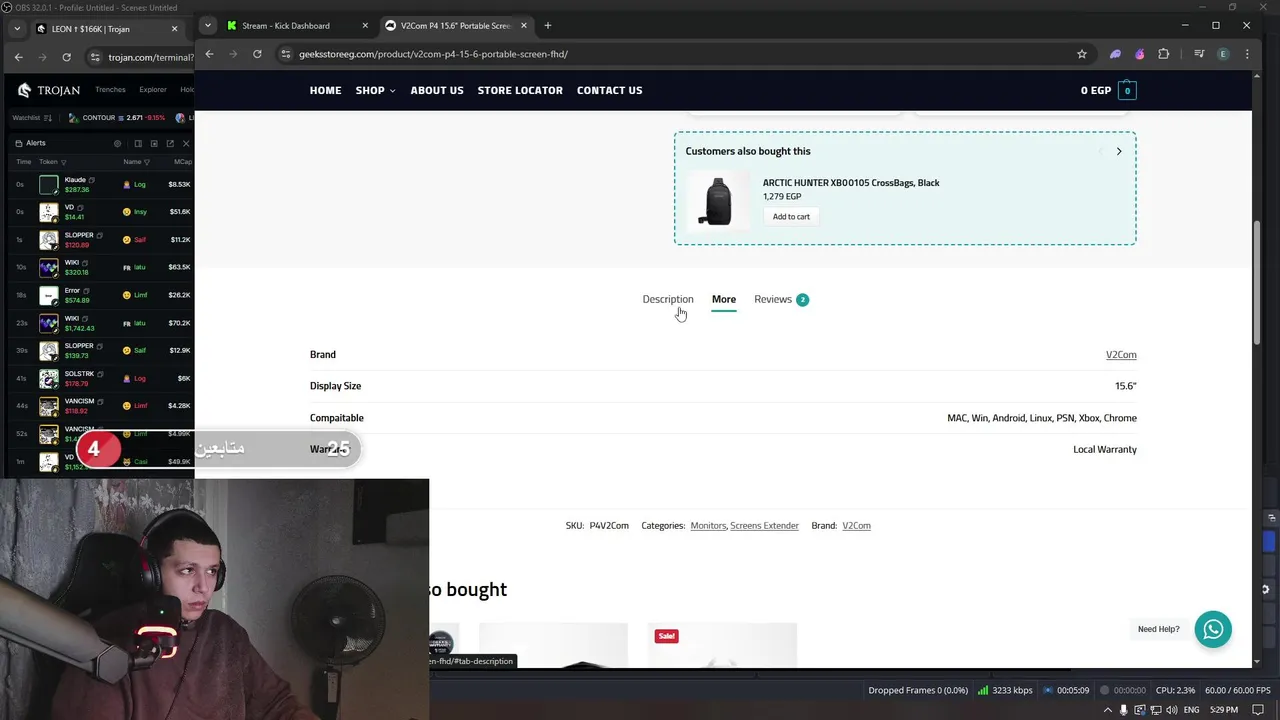Open the ABOUT US page

pyautogui.click(x=436, y=90)
